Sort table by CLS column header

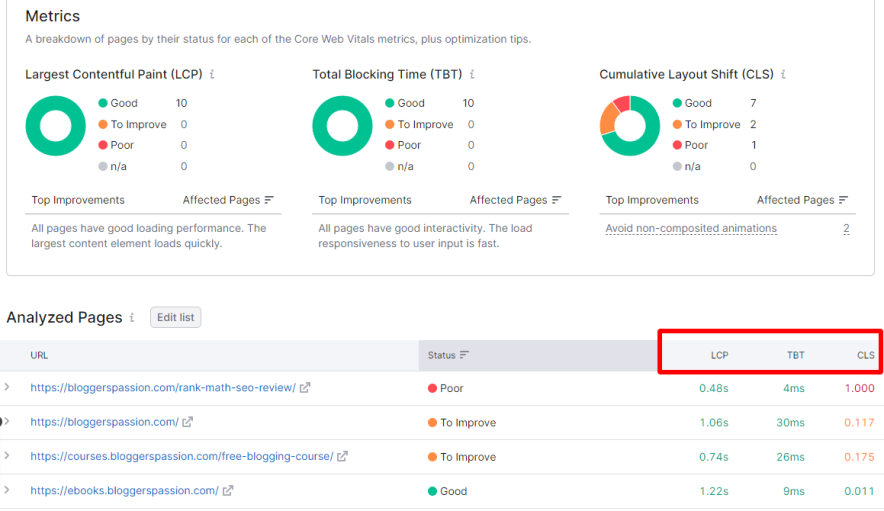click(x=865, y=355)
